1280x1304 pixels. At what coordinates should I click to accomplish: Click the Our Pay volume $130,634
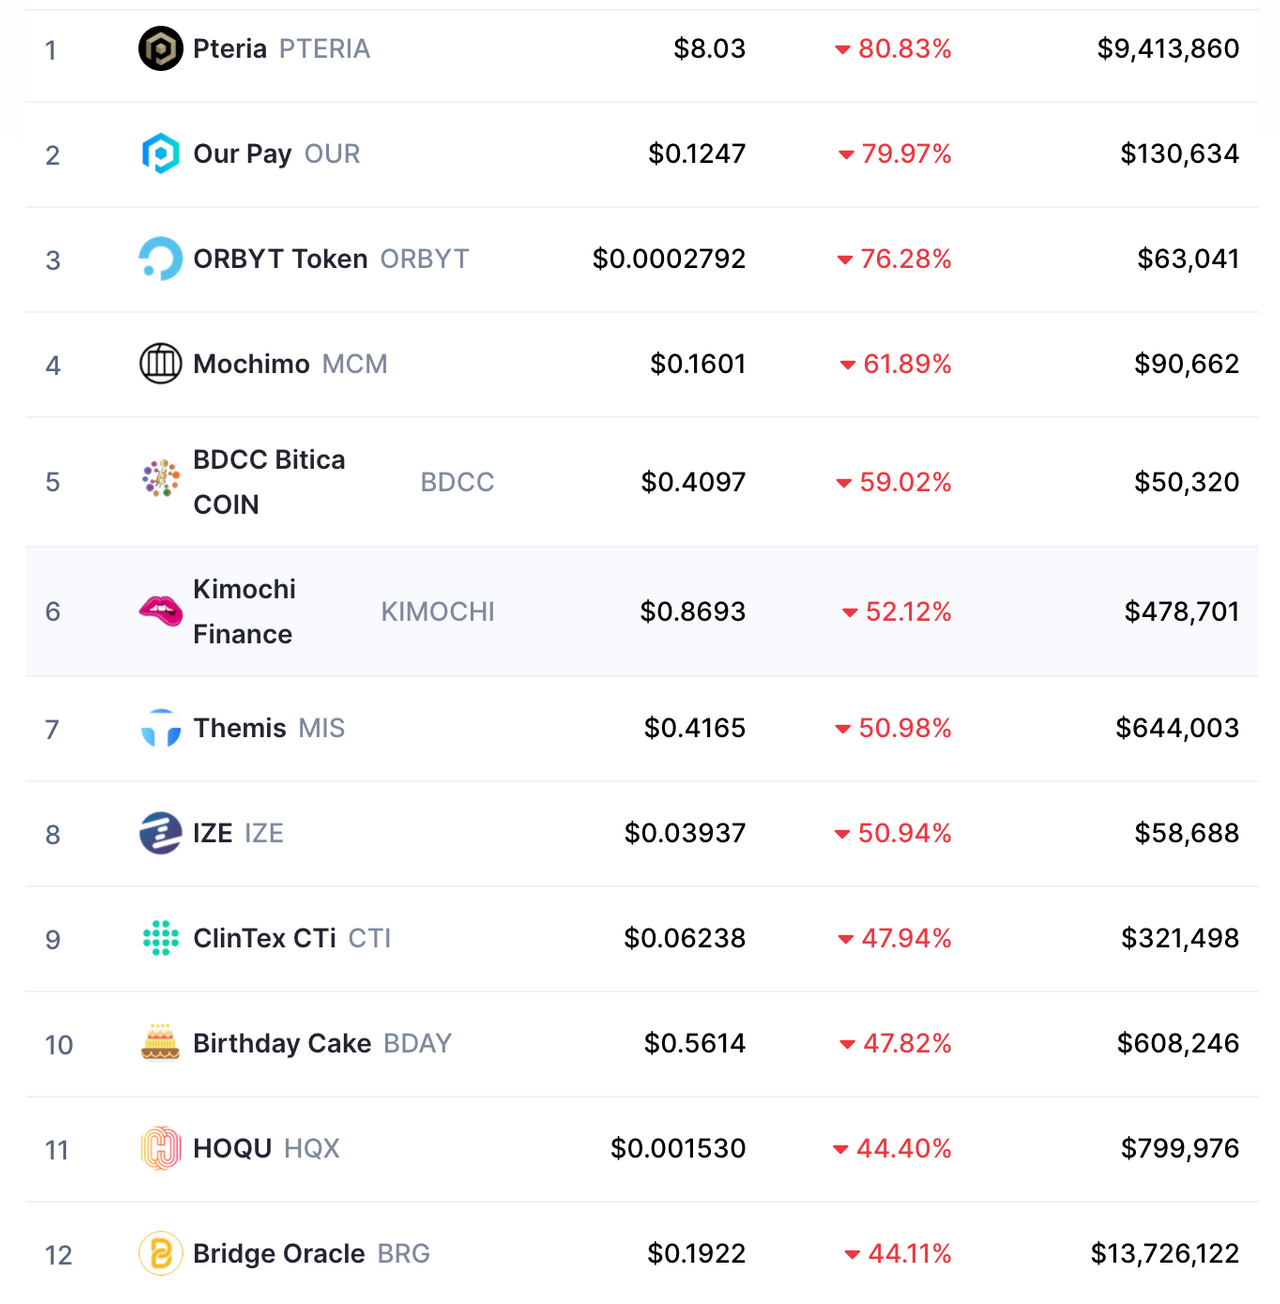coord(1179,154)
